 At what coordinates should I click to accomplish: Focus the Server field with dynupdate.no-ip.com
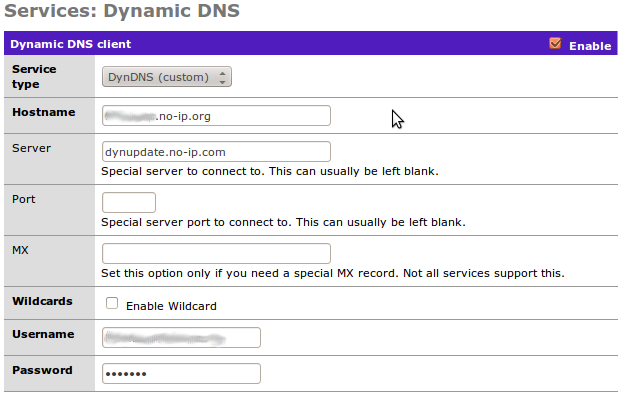coord(216,152)
